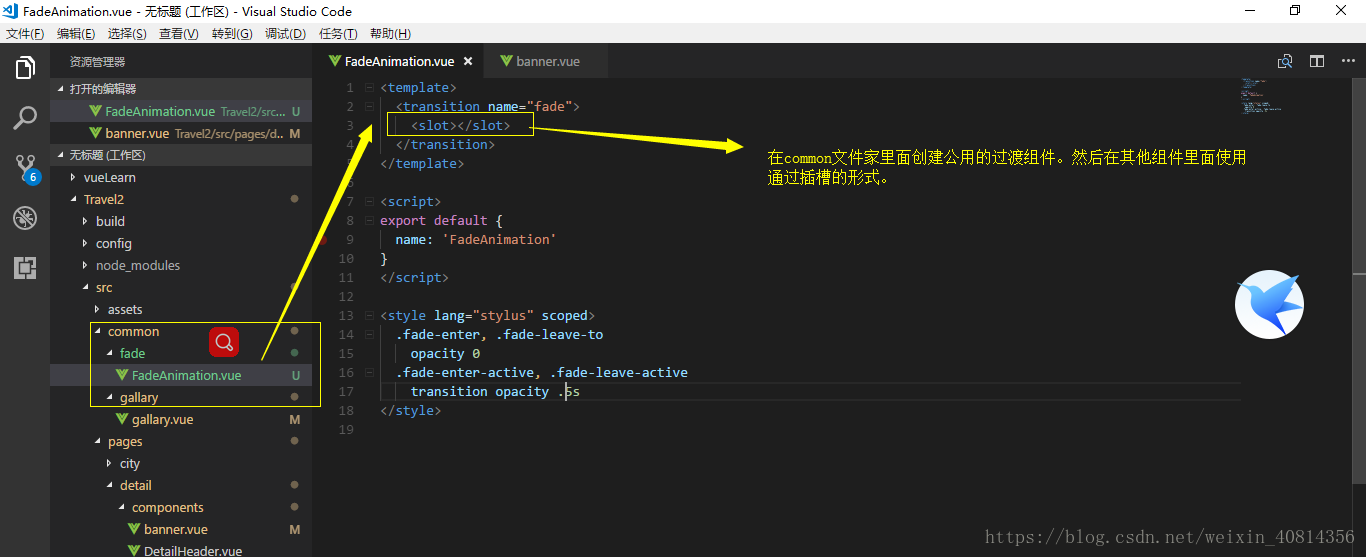Screen dimensions: 1366x557
Task: Fold the transition block at line 2
Action: (x=369, y=107)
